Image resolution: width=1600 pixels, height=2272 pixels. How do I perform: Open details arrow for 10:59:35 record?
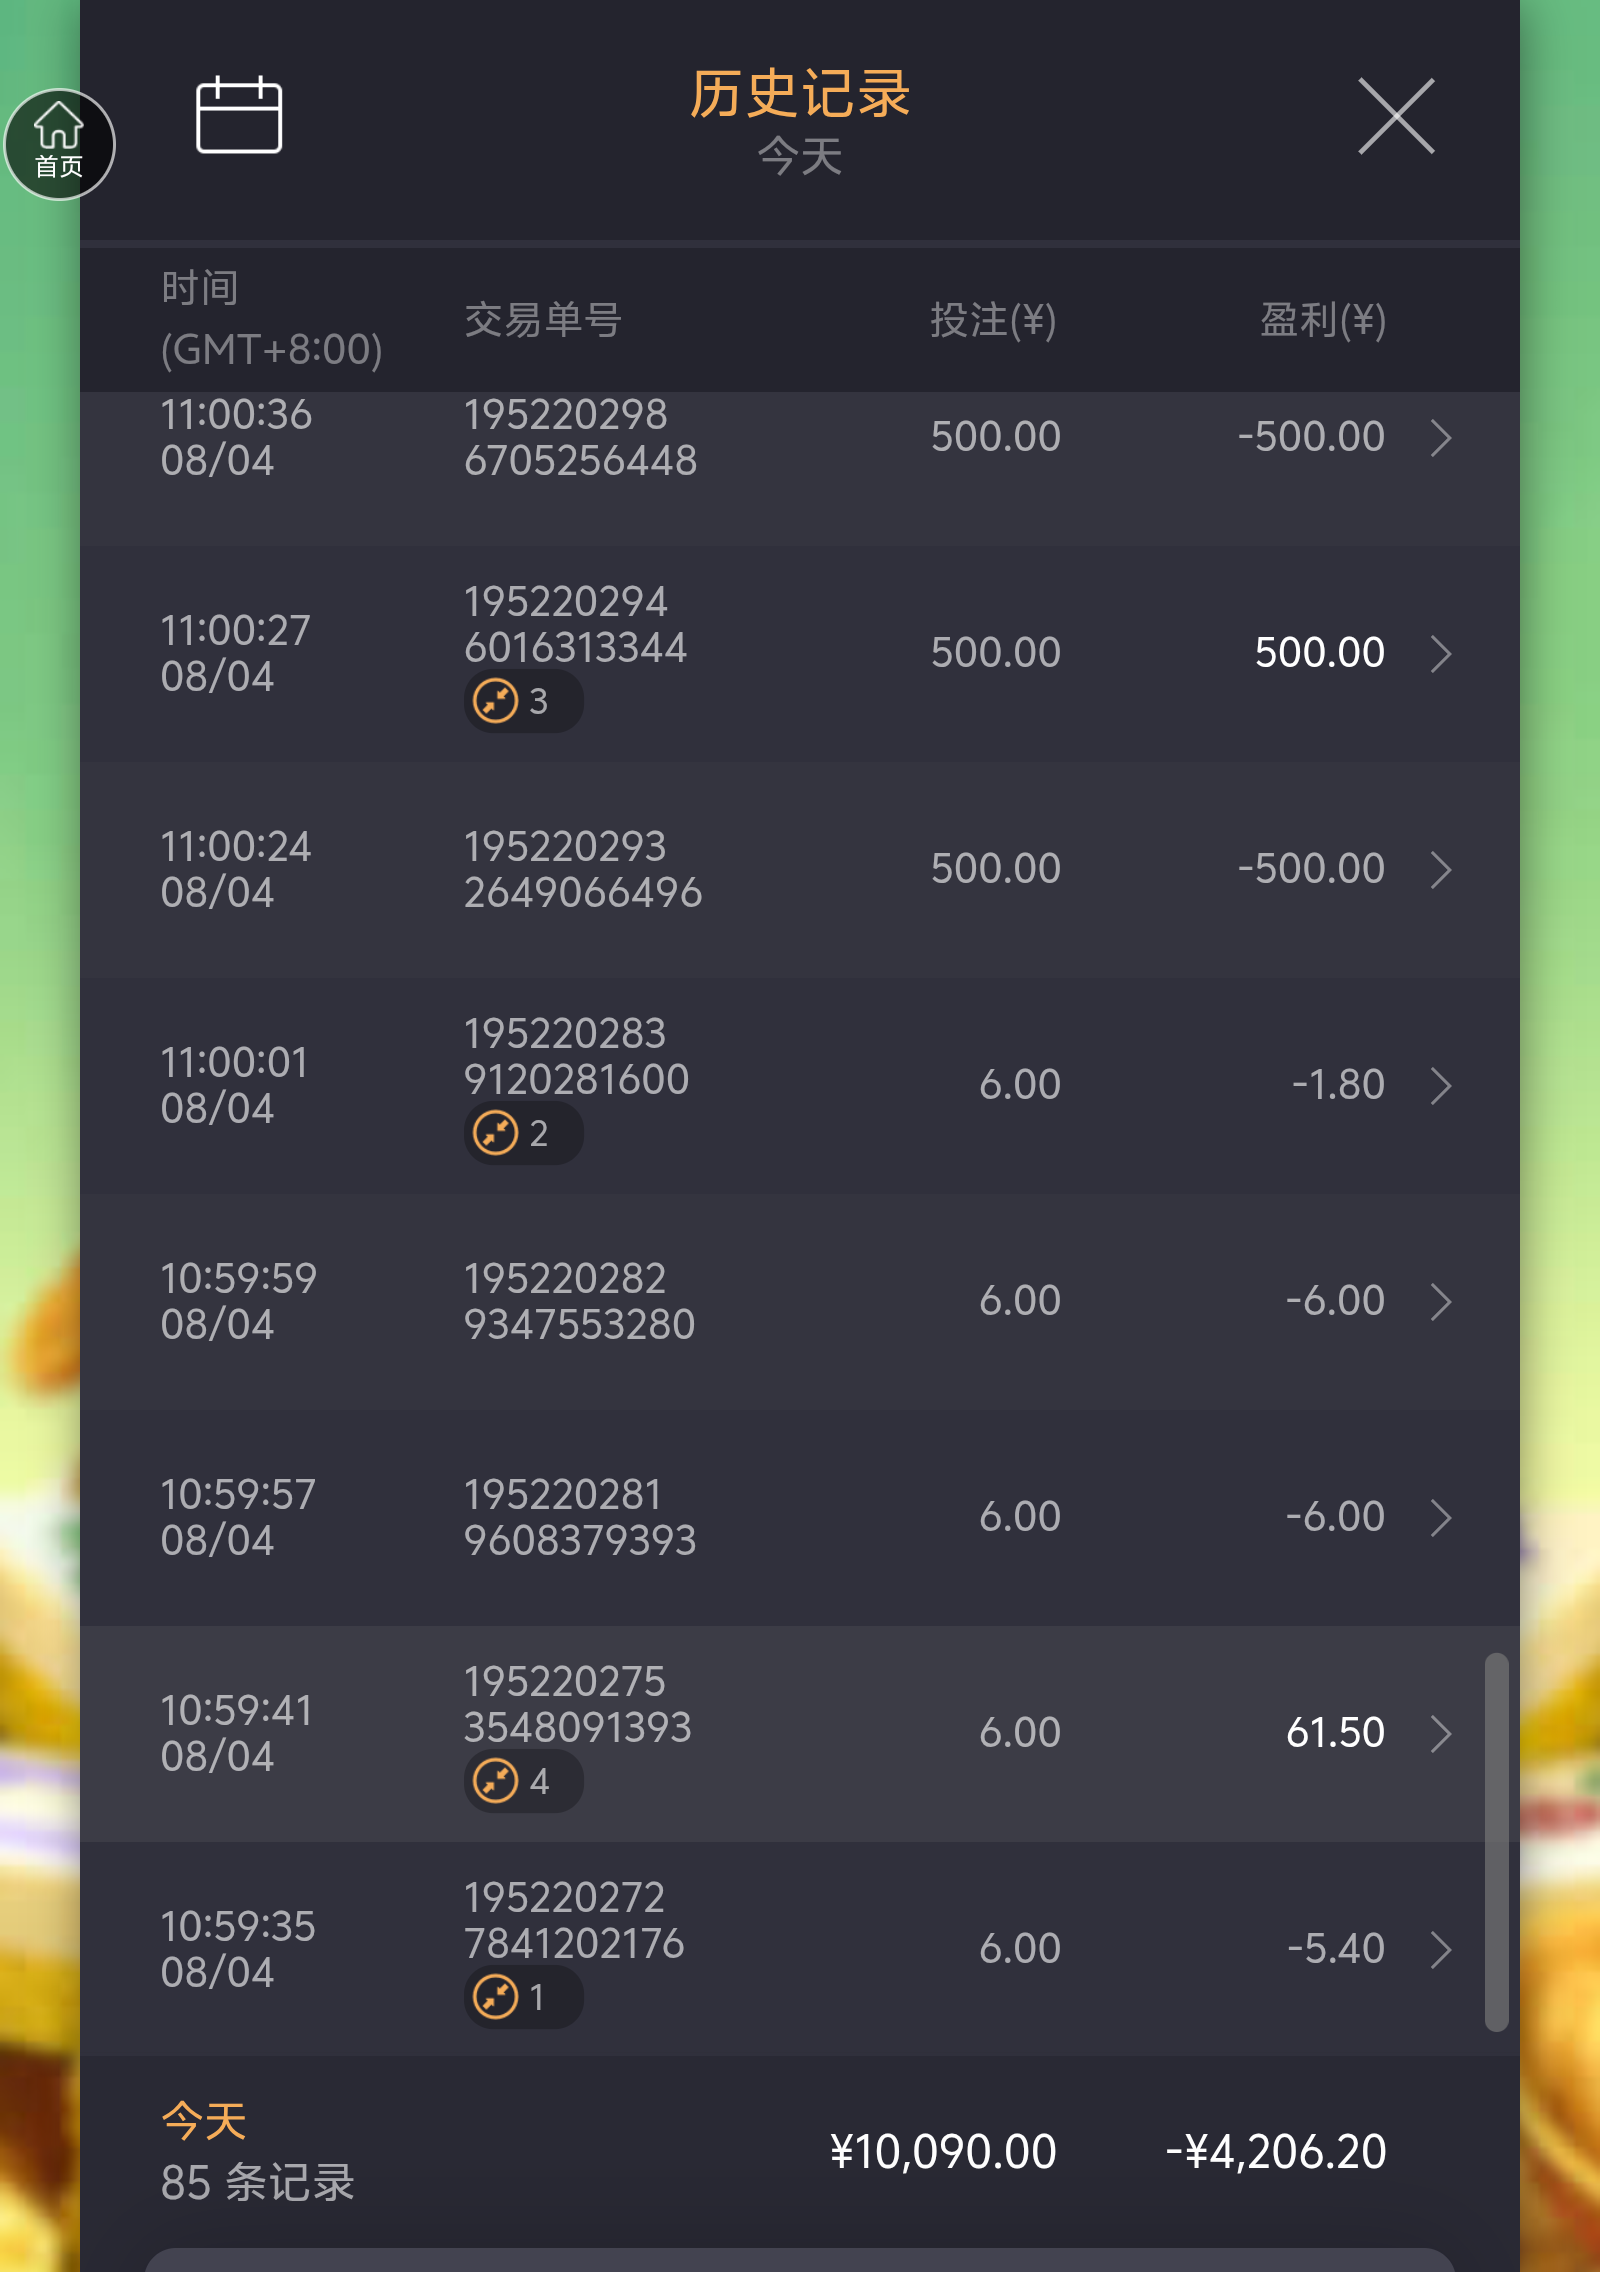pyautogui.click(x=1440, y=1949)
